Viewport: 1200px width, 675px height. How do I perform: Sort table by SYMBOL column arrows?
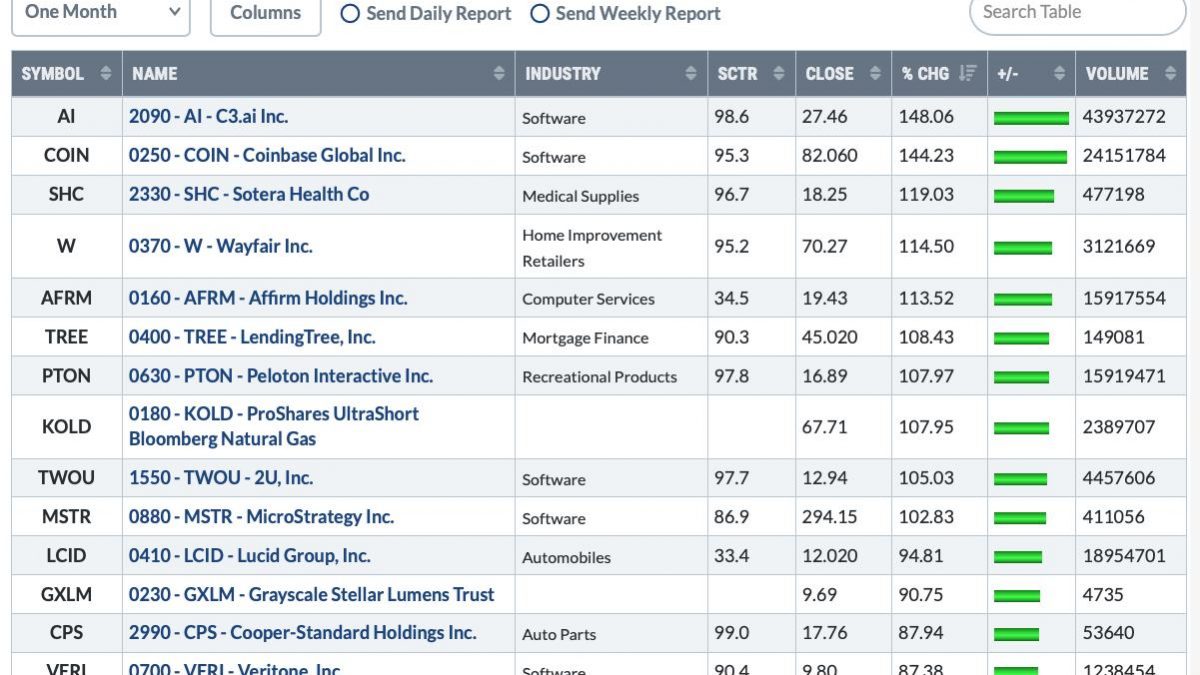(106, 74)
